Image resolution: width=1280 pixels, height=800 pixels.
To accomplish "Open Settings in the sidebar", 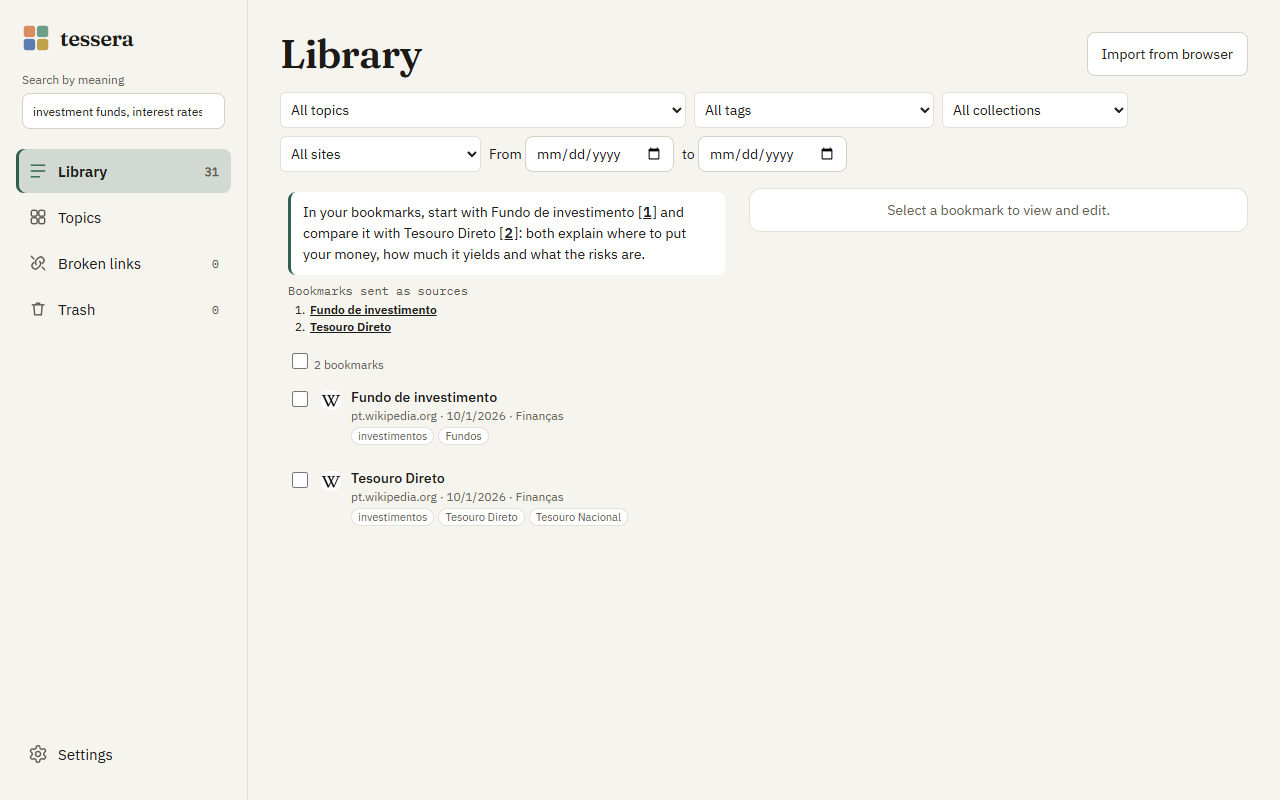I will pos(124,754).
